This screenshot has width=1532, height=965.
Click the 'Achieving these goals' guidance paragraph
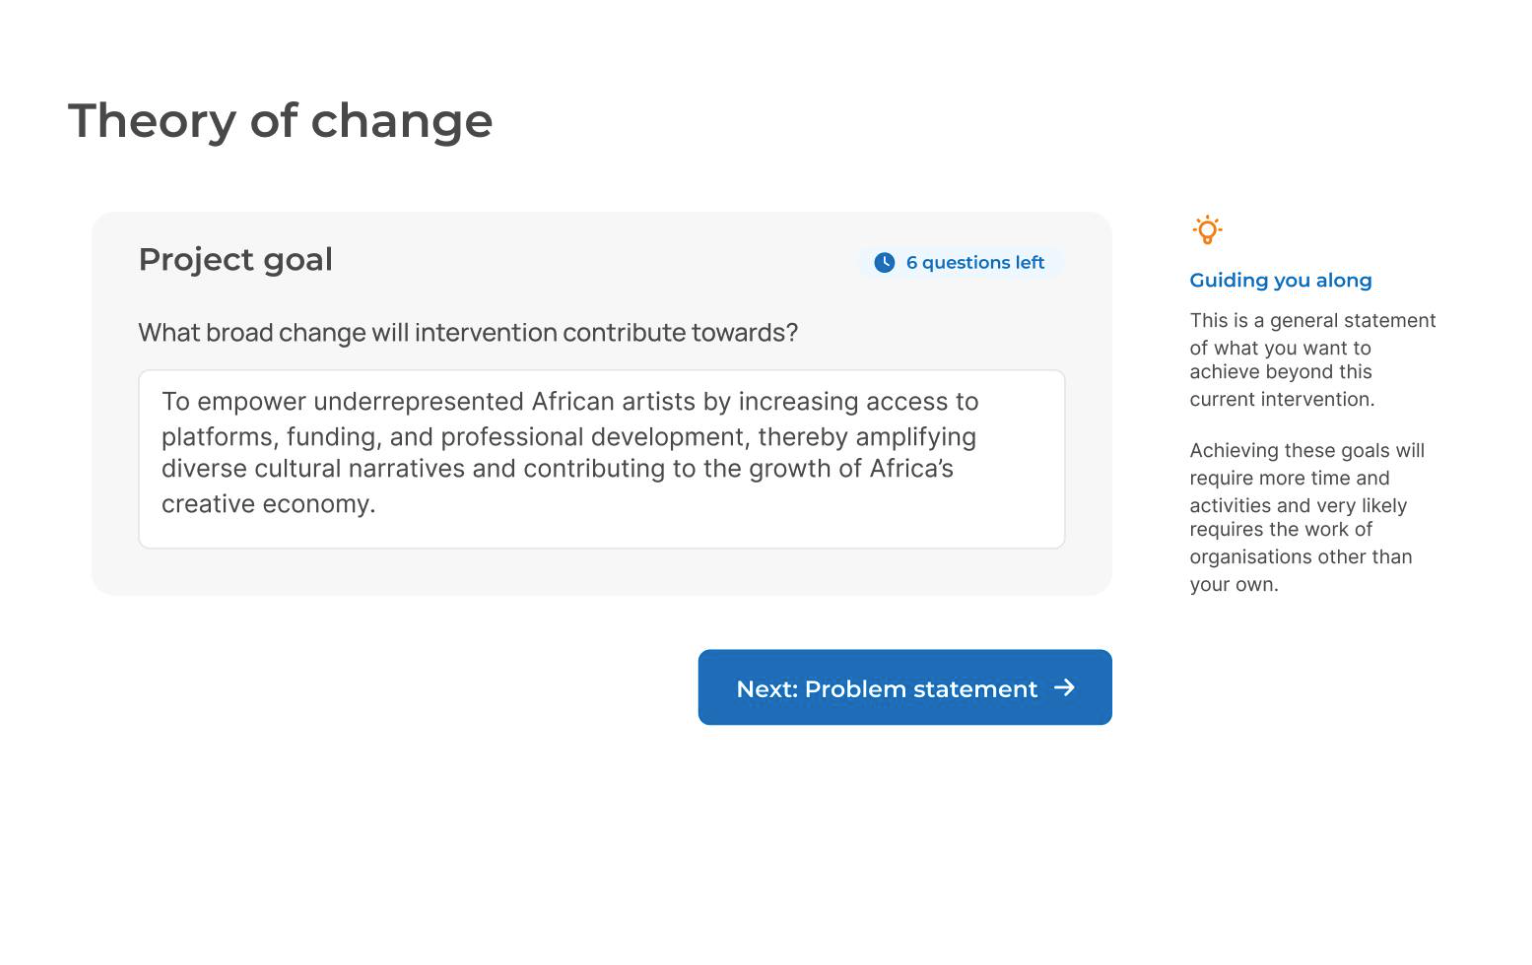click(1306, 518)
